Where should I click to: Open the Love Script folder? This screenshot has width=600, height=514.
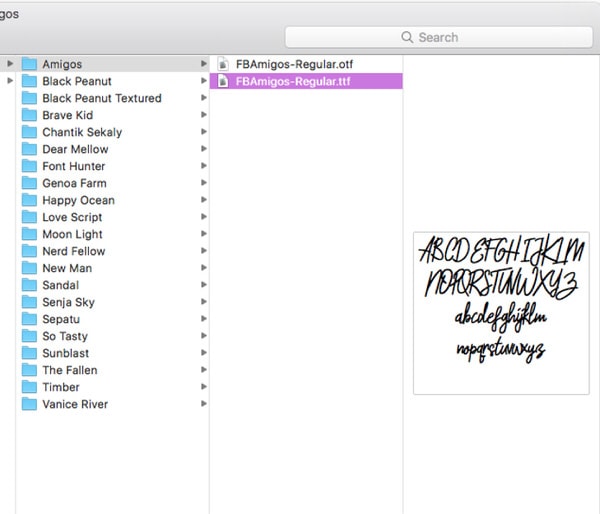(72, 217)
